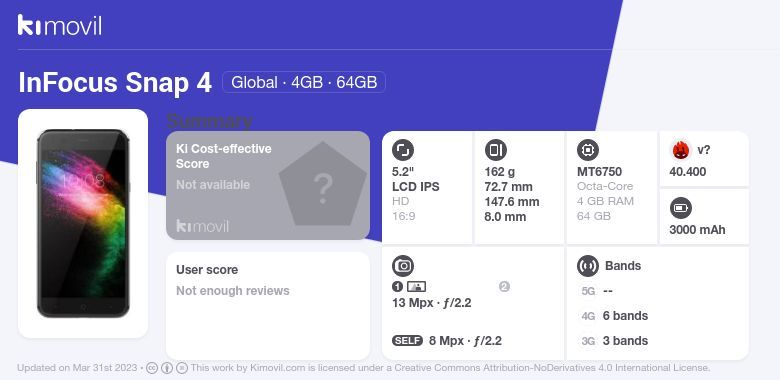Click the phone dimensions icon
Image resolution: width=780 pixels, height=380 pixels.
(495, 150)
